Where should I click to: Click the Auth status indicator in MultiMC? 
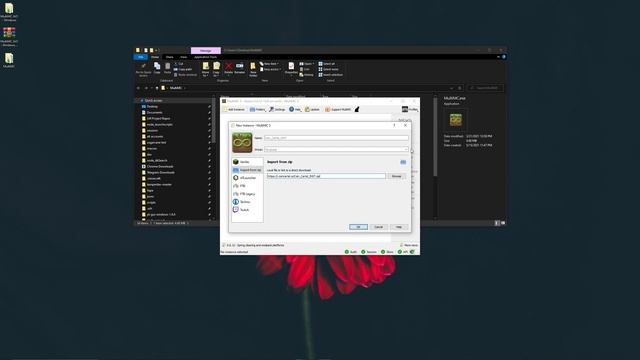coord(351,252)
